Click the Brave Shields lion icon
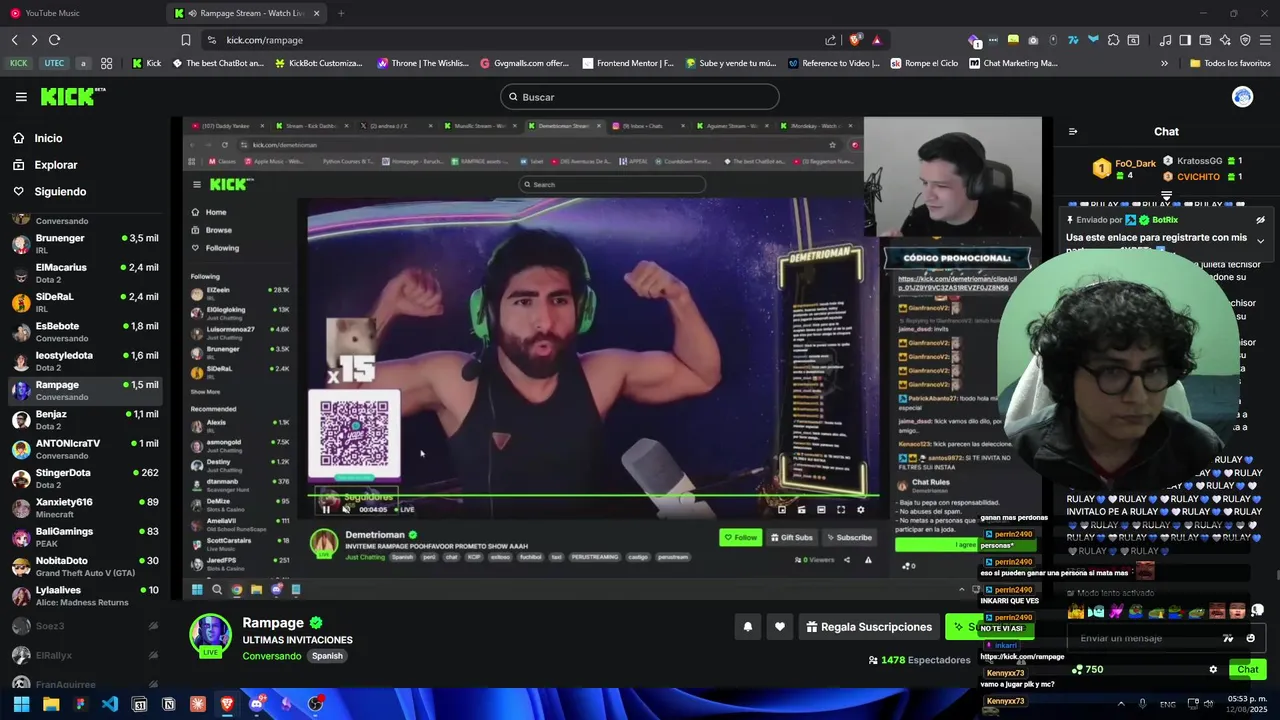The width and height of the screenshot is (1280, 720). [855, 40]
